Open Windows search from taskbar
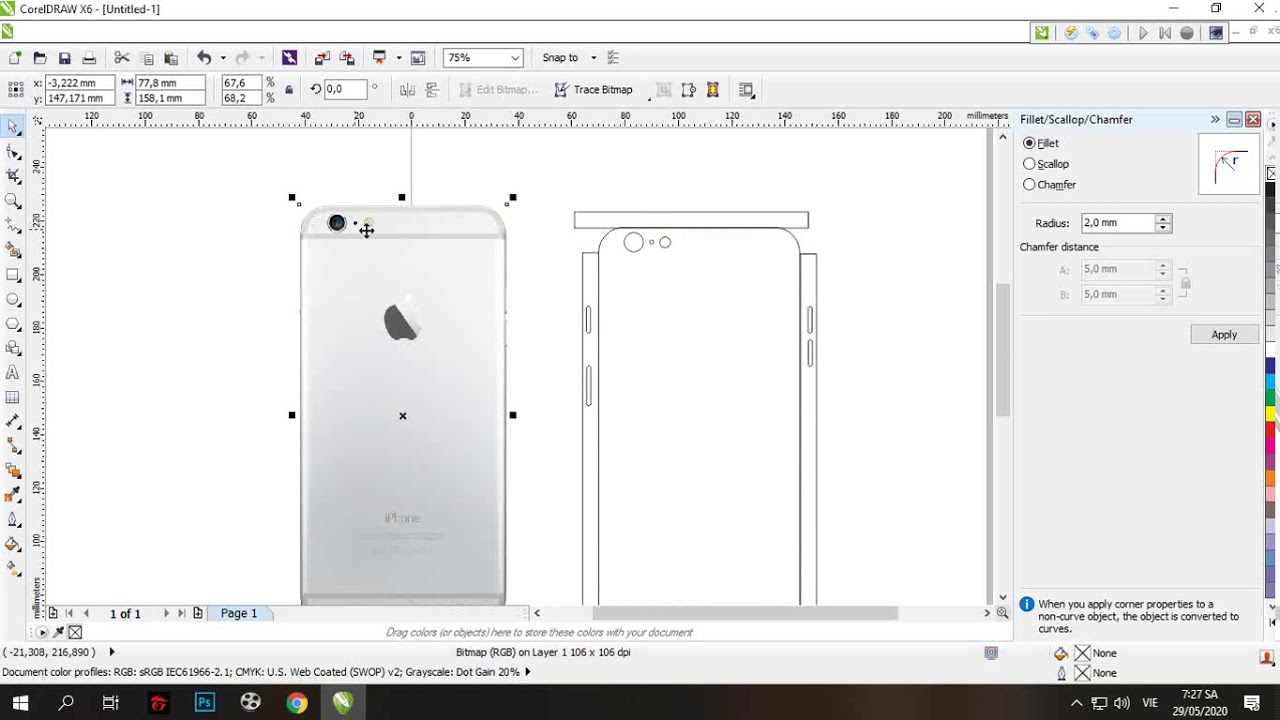 click(x=66, y=703)
